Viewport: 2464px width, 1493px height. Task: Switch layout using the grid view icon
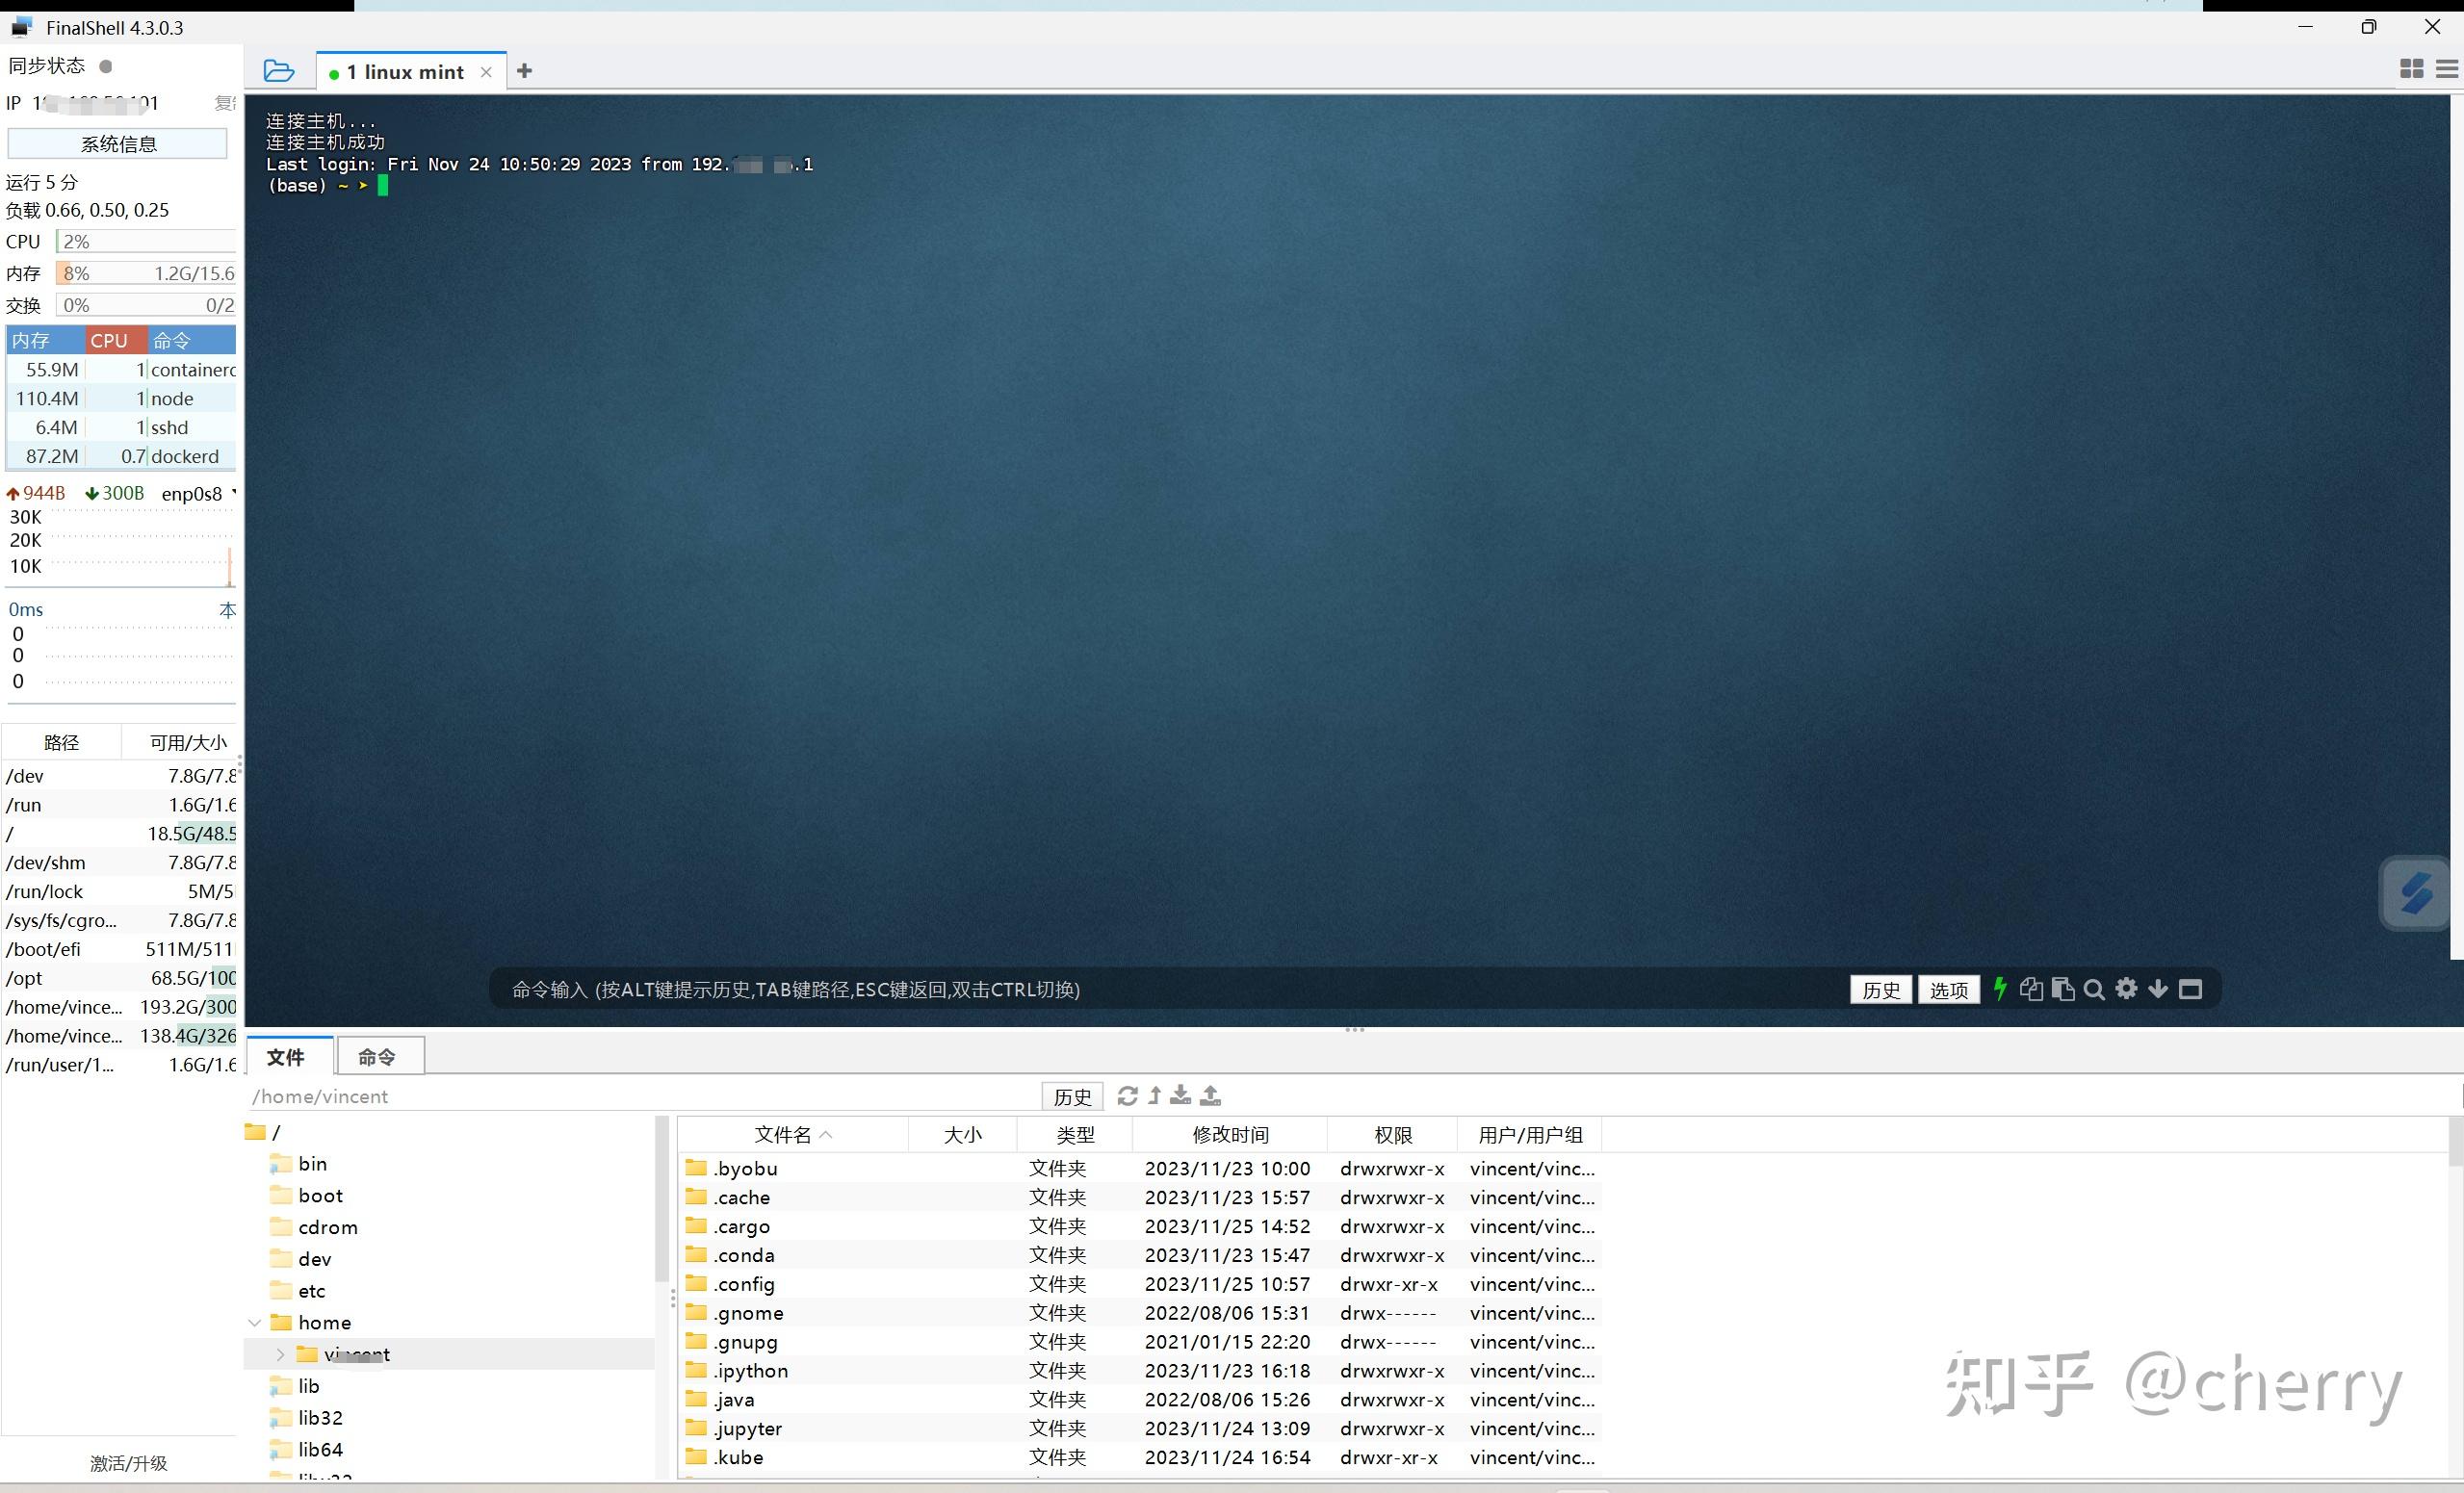pyautogui.click(x=2411, y=69)
